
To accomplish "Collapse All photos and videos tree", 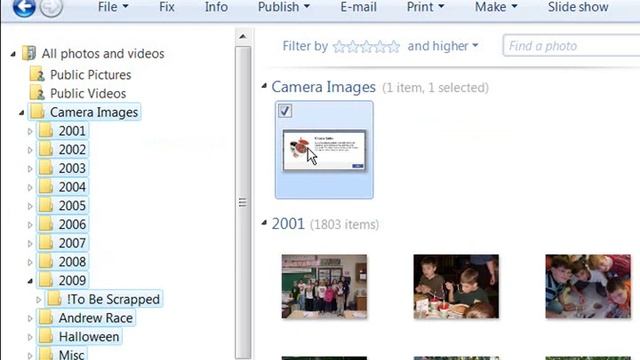I will pyautogui.click(x=13, y=54).
